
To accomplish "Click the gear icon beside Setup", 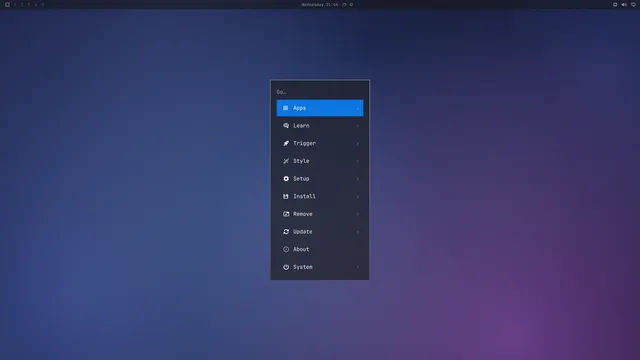I will tap(286, 179).
